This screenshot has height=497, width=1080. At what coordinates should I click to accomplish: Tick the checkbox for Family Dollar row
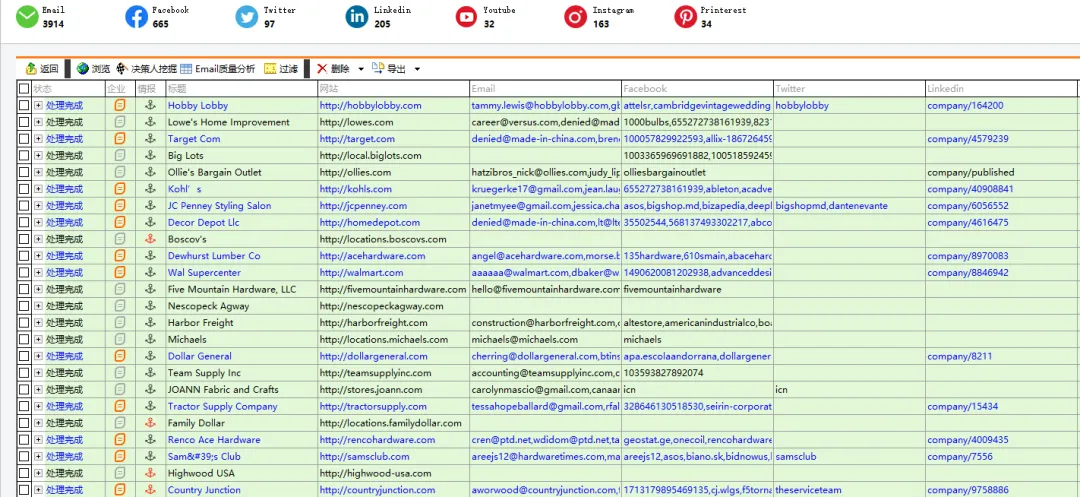(x=24, y=423)
